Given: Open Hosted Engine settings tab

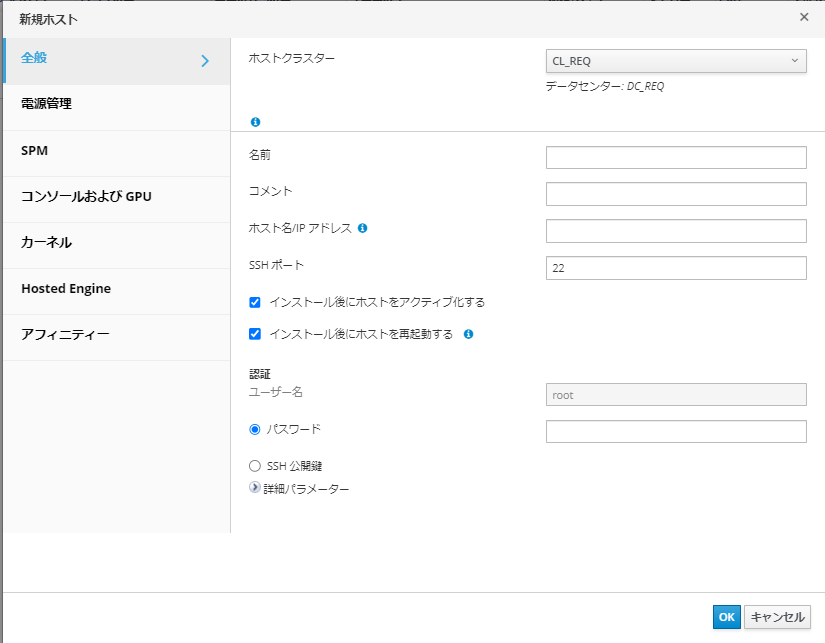Looking at the screenshot, I should (x=66, y=288).
